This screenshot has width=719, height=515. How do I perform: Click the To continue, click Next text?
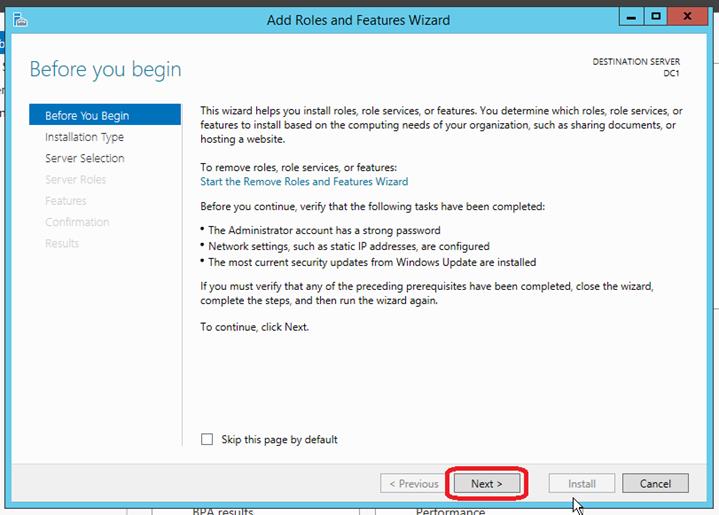click(254, 327)
